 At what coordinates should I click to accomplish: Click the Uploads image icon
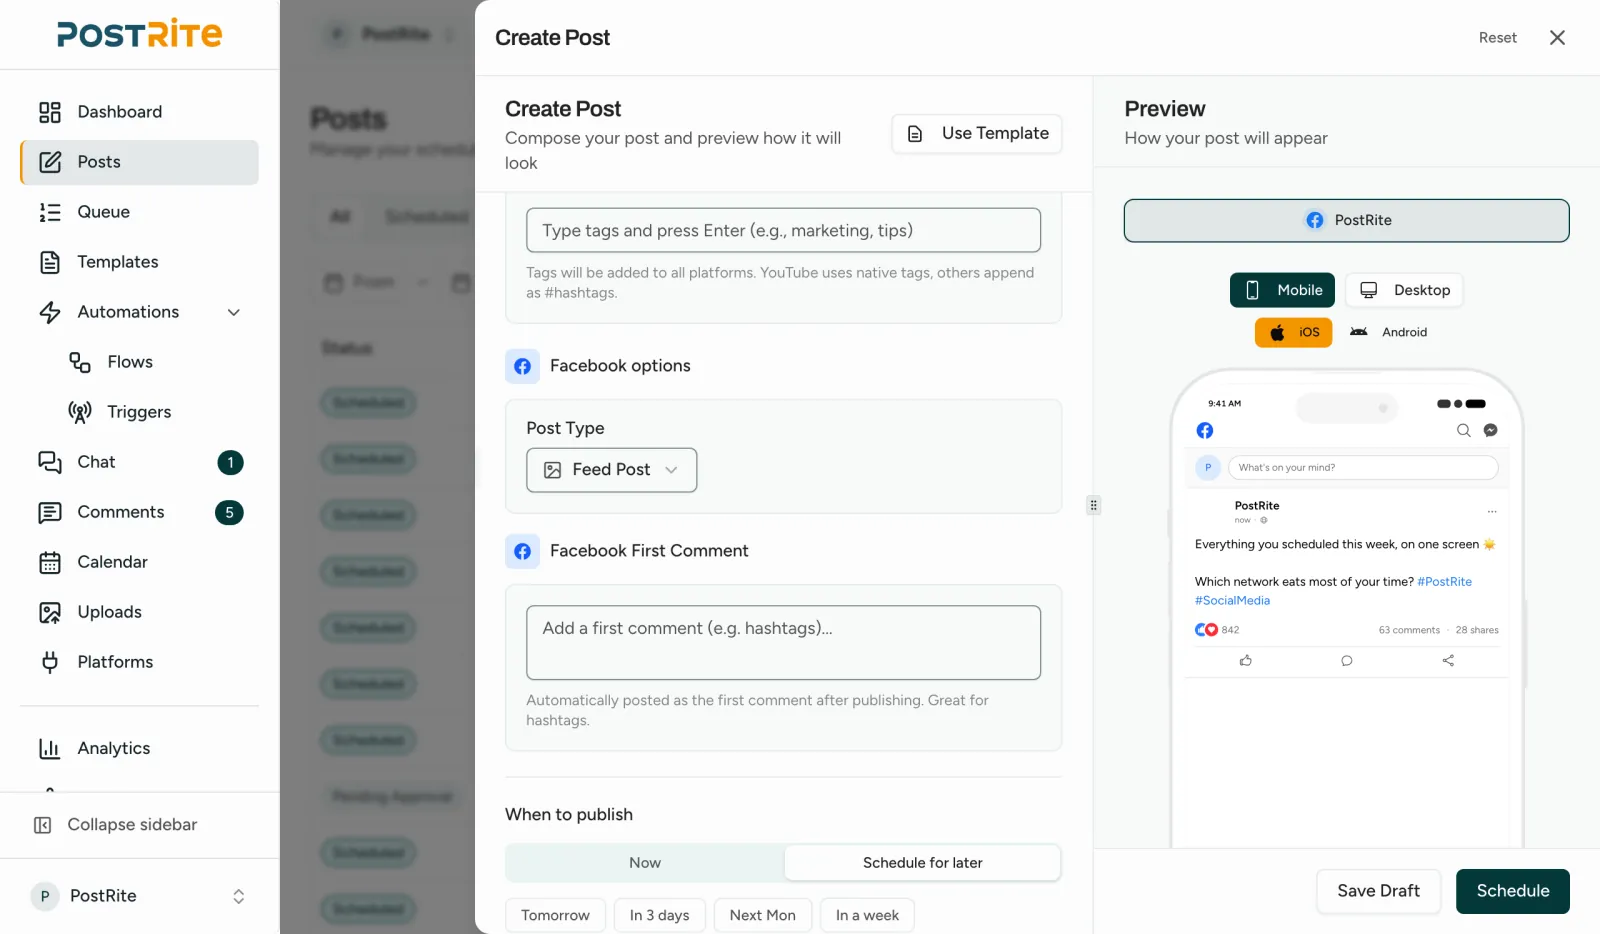[50, 612]
